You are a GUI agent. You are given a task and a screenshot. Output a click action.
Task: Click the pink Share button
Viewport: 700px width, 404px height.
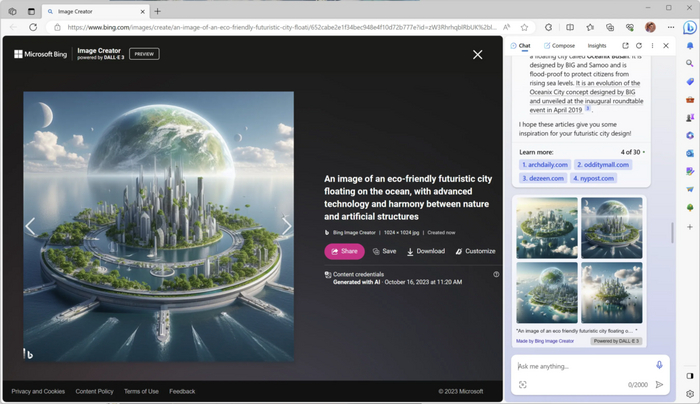pyautogui.click(x=344, y=251)
